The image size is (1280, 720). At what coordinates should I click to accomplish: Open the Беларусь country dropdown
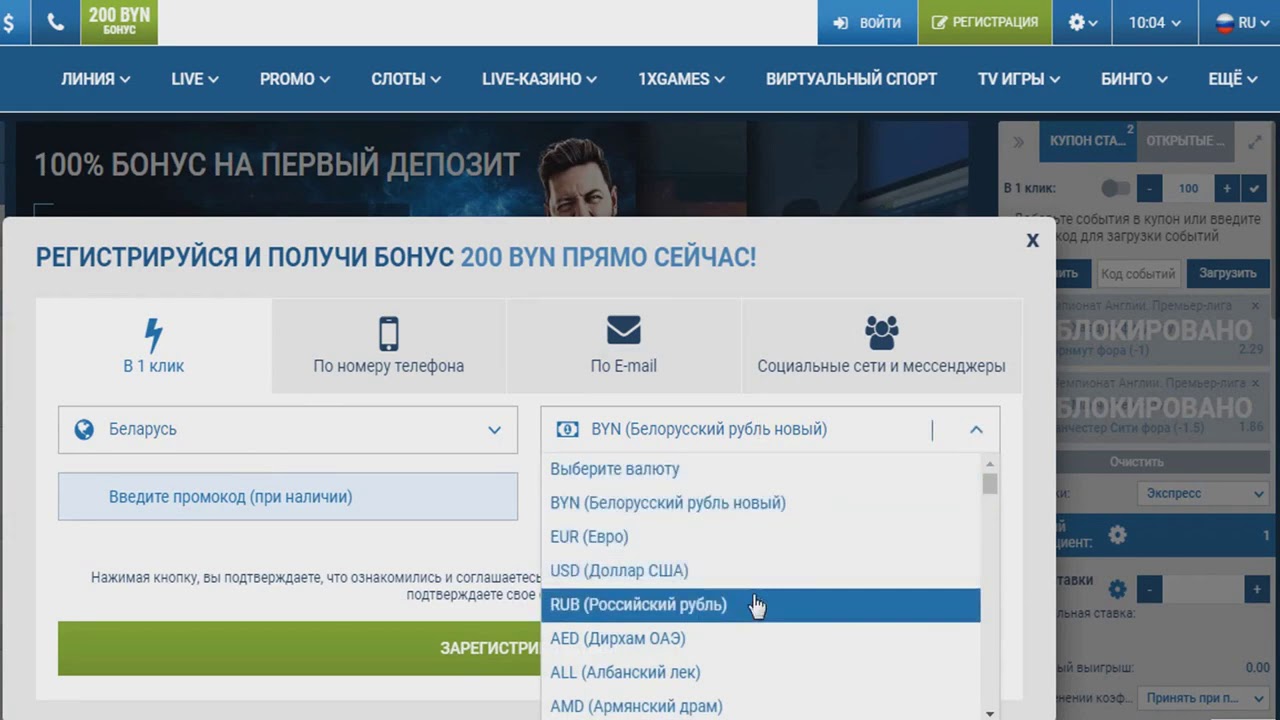[288, 429]
